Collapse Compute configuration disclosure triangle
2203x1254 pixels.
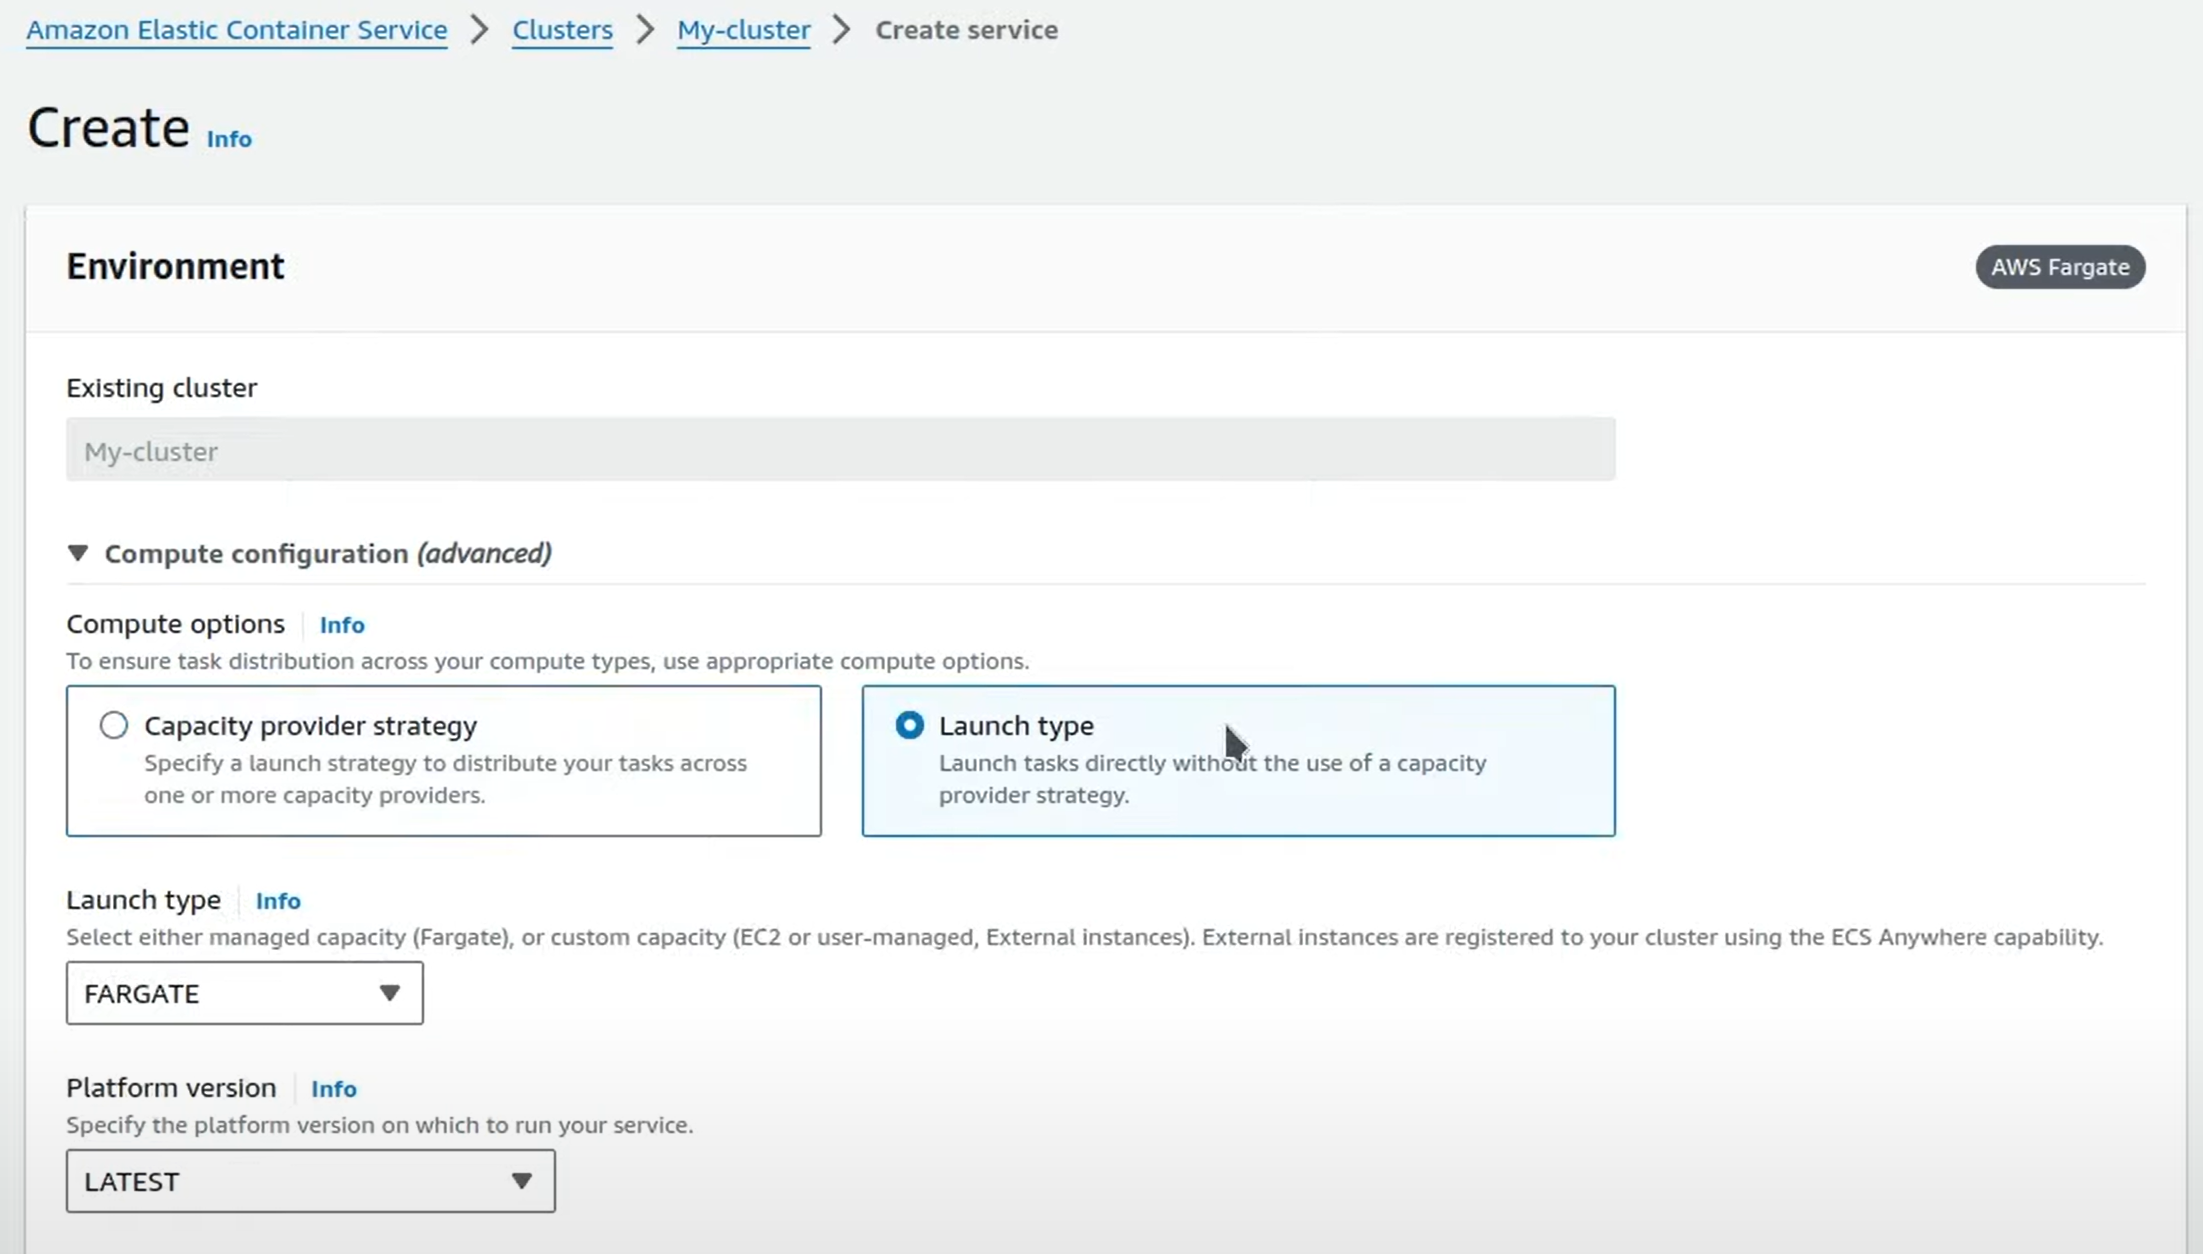pyautogui.click(x=78, y=553)
